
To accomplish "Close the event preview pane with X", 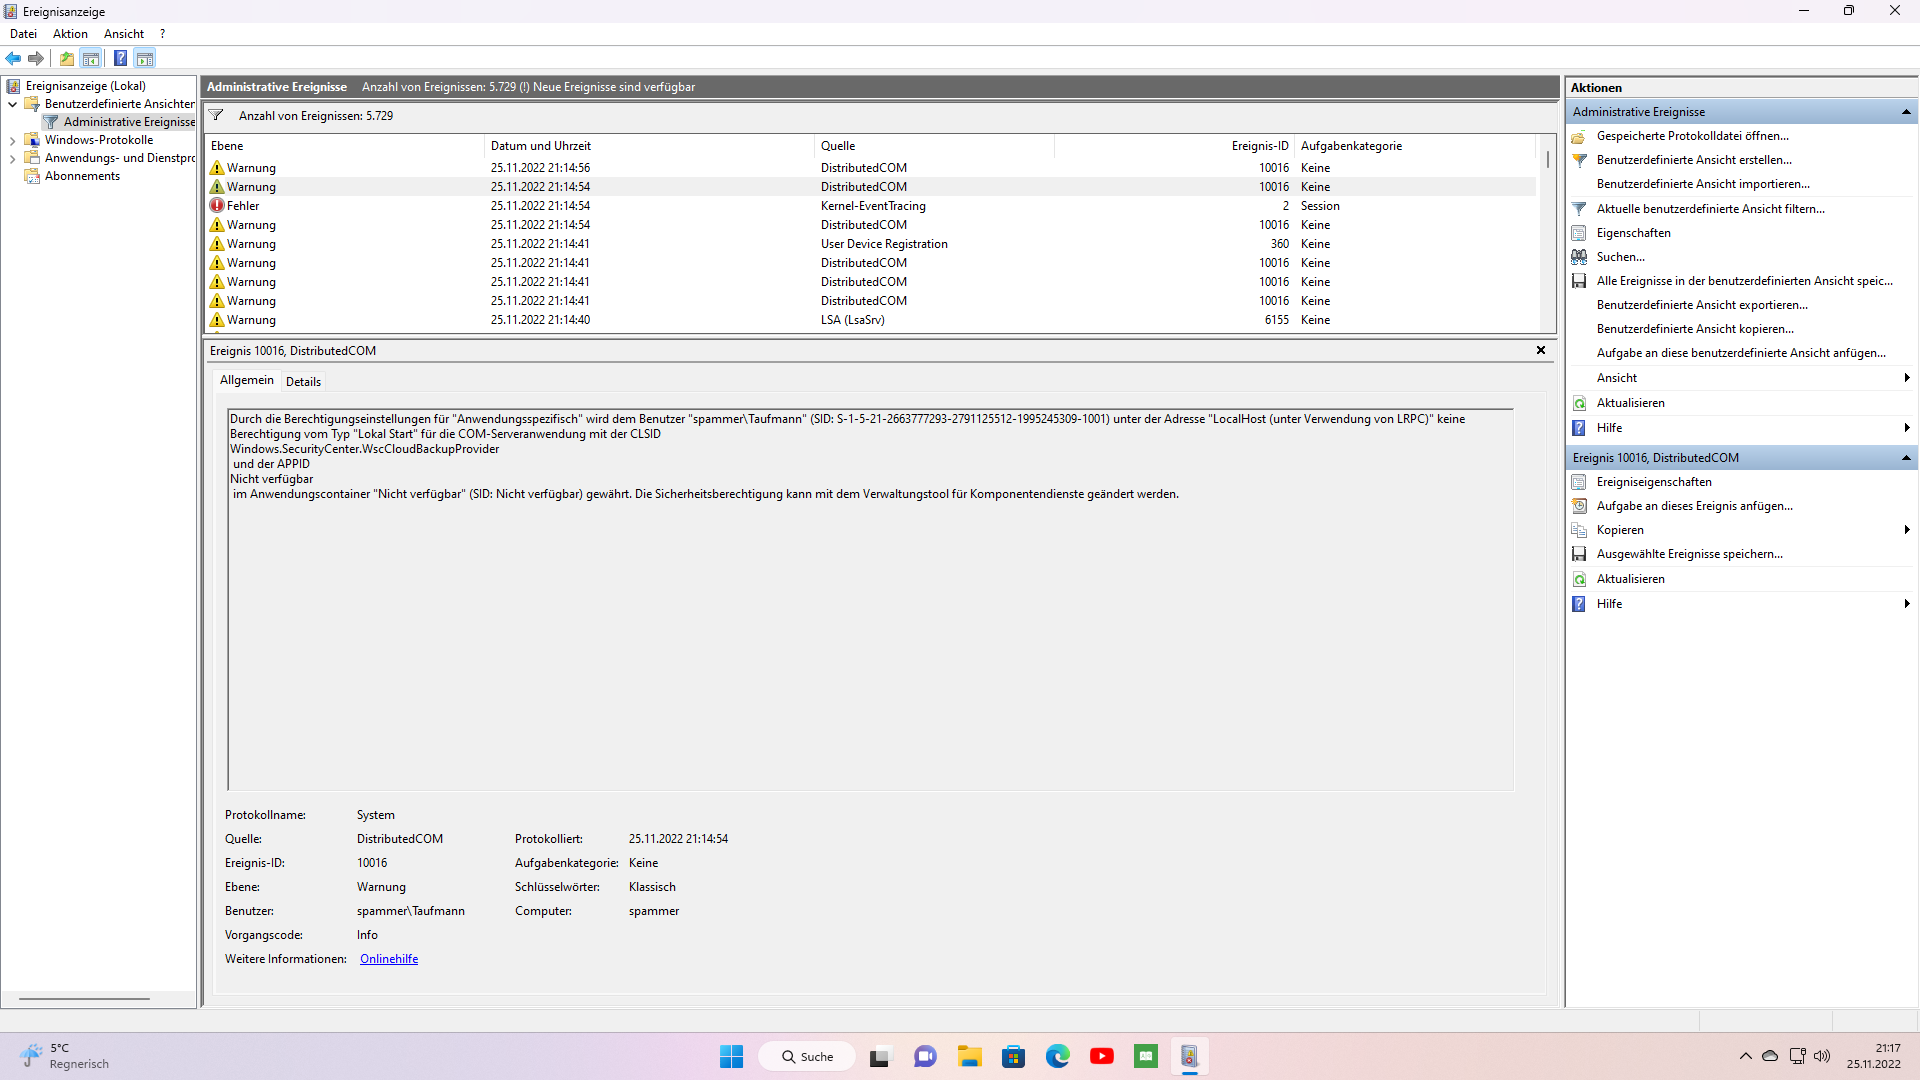I will pyautogui.click(x=1540, y=350).
